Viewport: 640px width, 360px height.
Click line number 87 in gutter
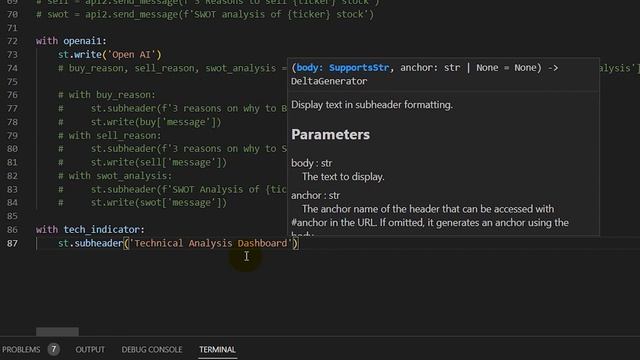click(13, 243)
